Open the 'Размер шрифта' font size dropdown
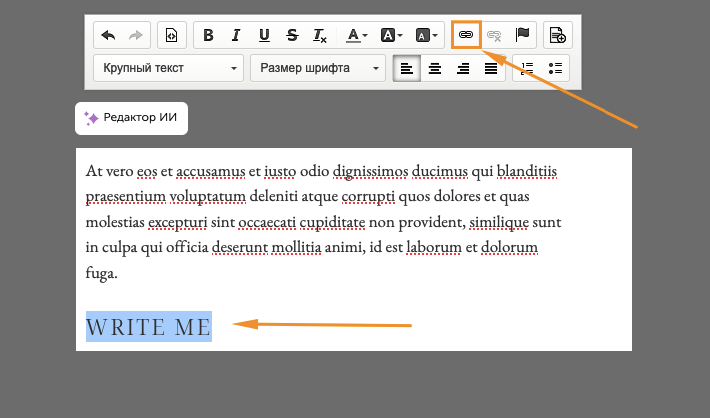Screen dimensions: 710x418 (317, 69)
